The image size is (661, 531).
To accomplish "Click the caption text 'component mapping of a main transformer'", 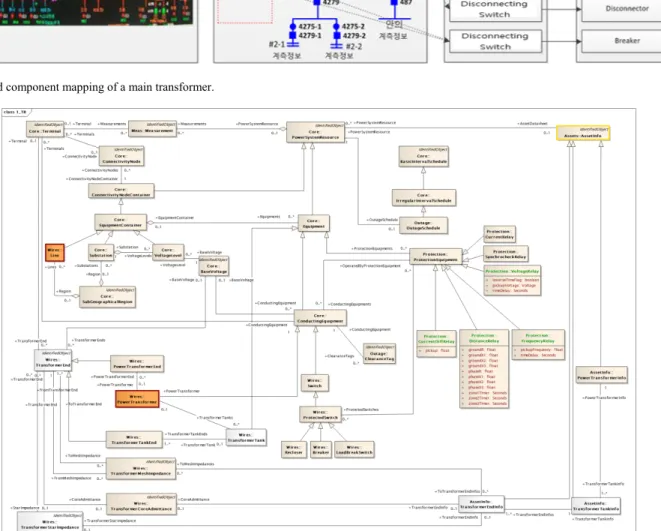I will click(x=110, y=87).
